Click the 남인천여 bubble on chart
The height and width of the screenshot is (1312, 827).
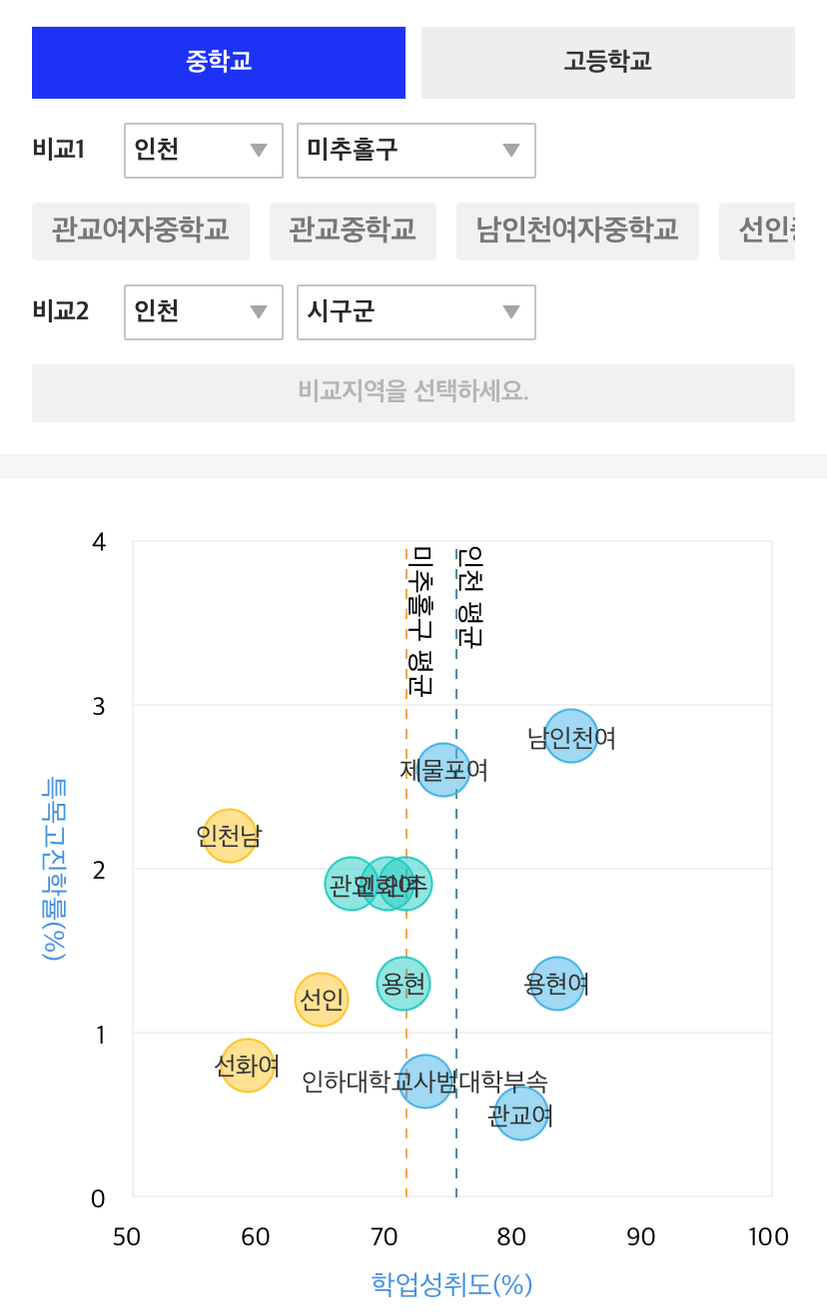(572, 737)
